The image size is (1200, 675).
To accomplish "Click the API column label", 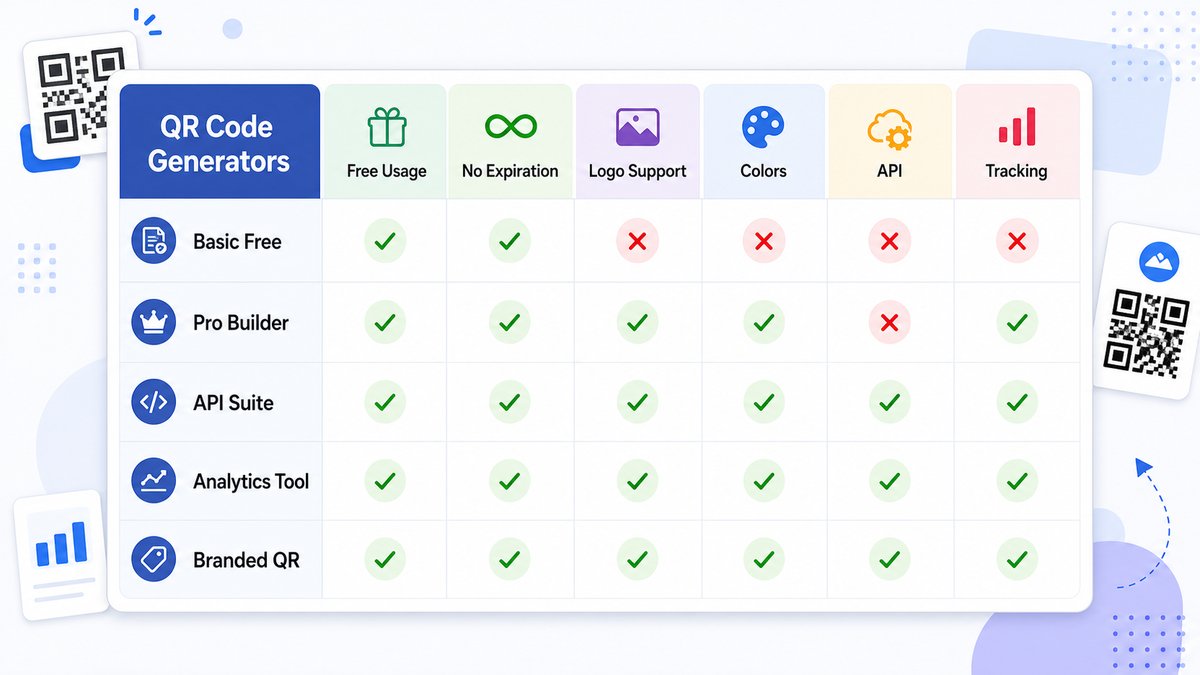I will 889,171.
